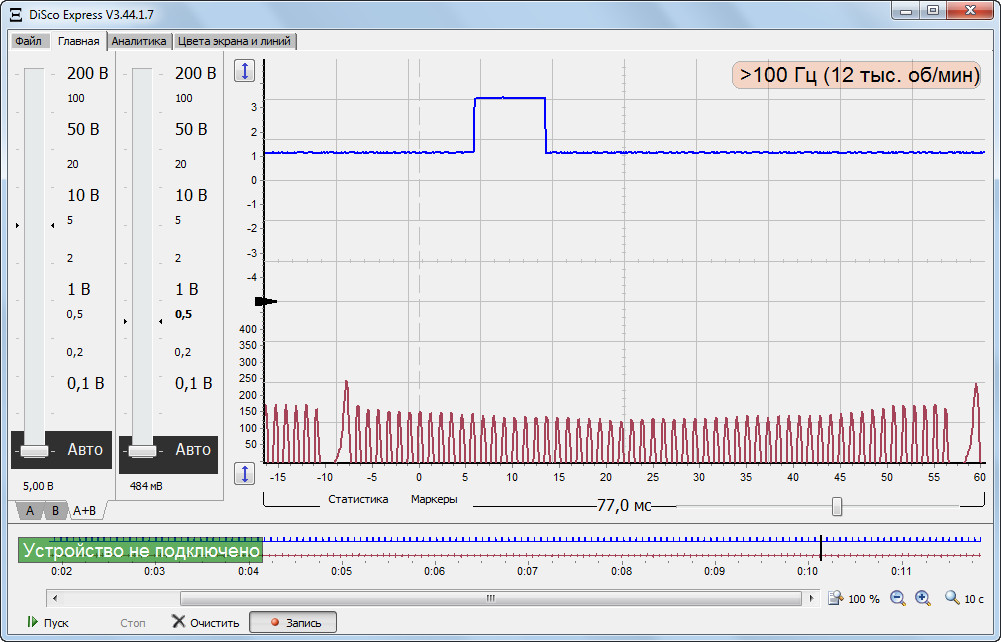
Task: Click the 484 мВ value under second channel
Action: point(146,486)
